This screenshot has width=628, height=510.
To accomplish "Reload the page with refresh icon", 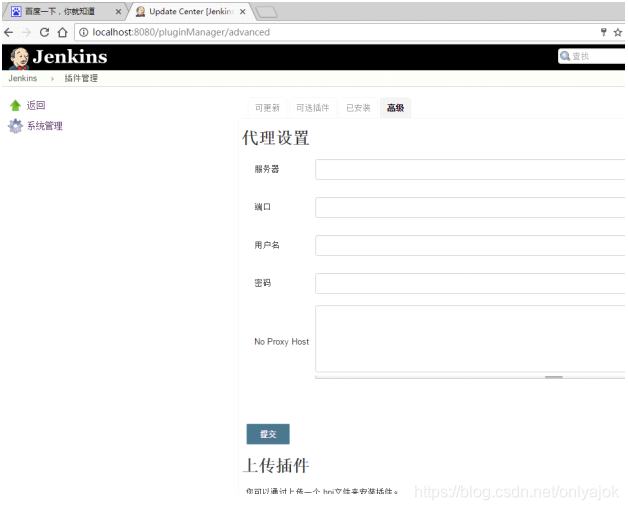I will click(x=44, y=32).
